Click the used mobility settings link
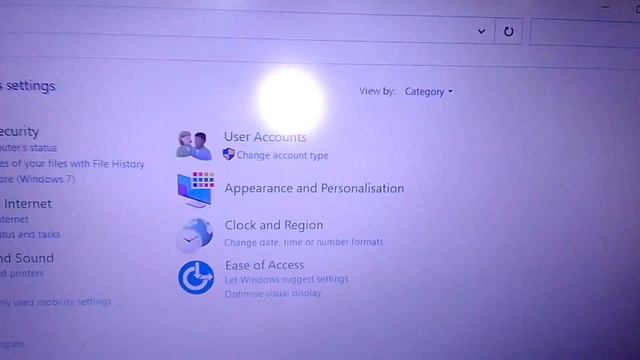 tap(56, 302)
